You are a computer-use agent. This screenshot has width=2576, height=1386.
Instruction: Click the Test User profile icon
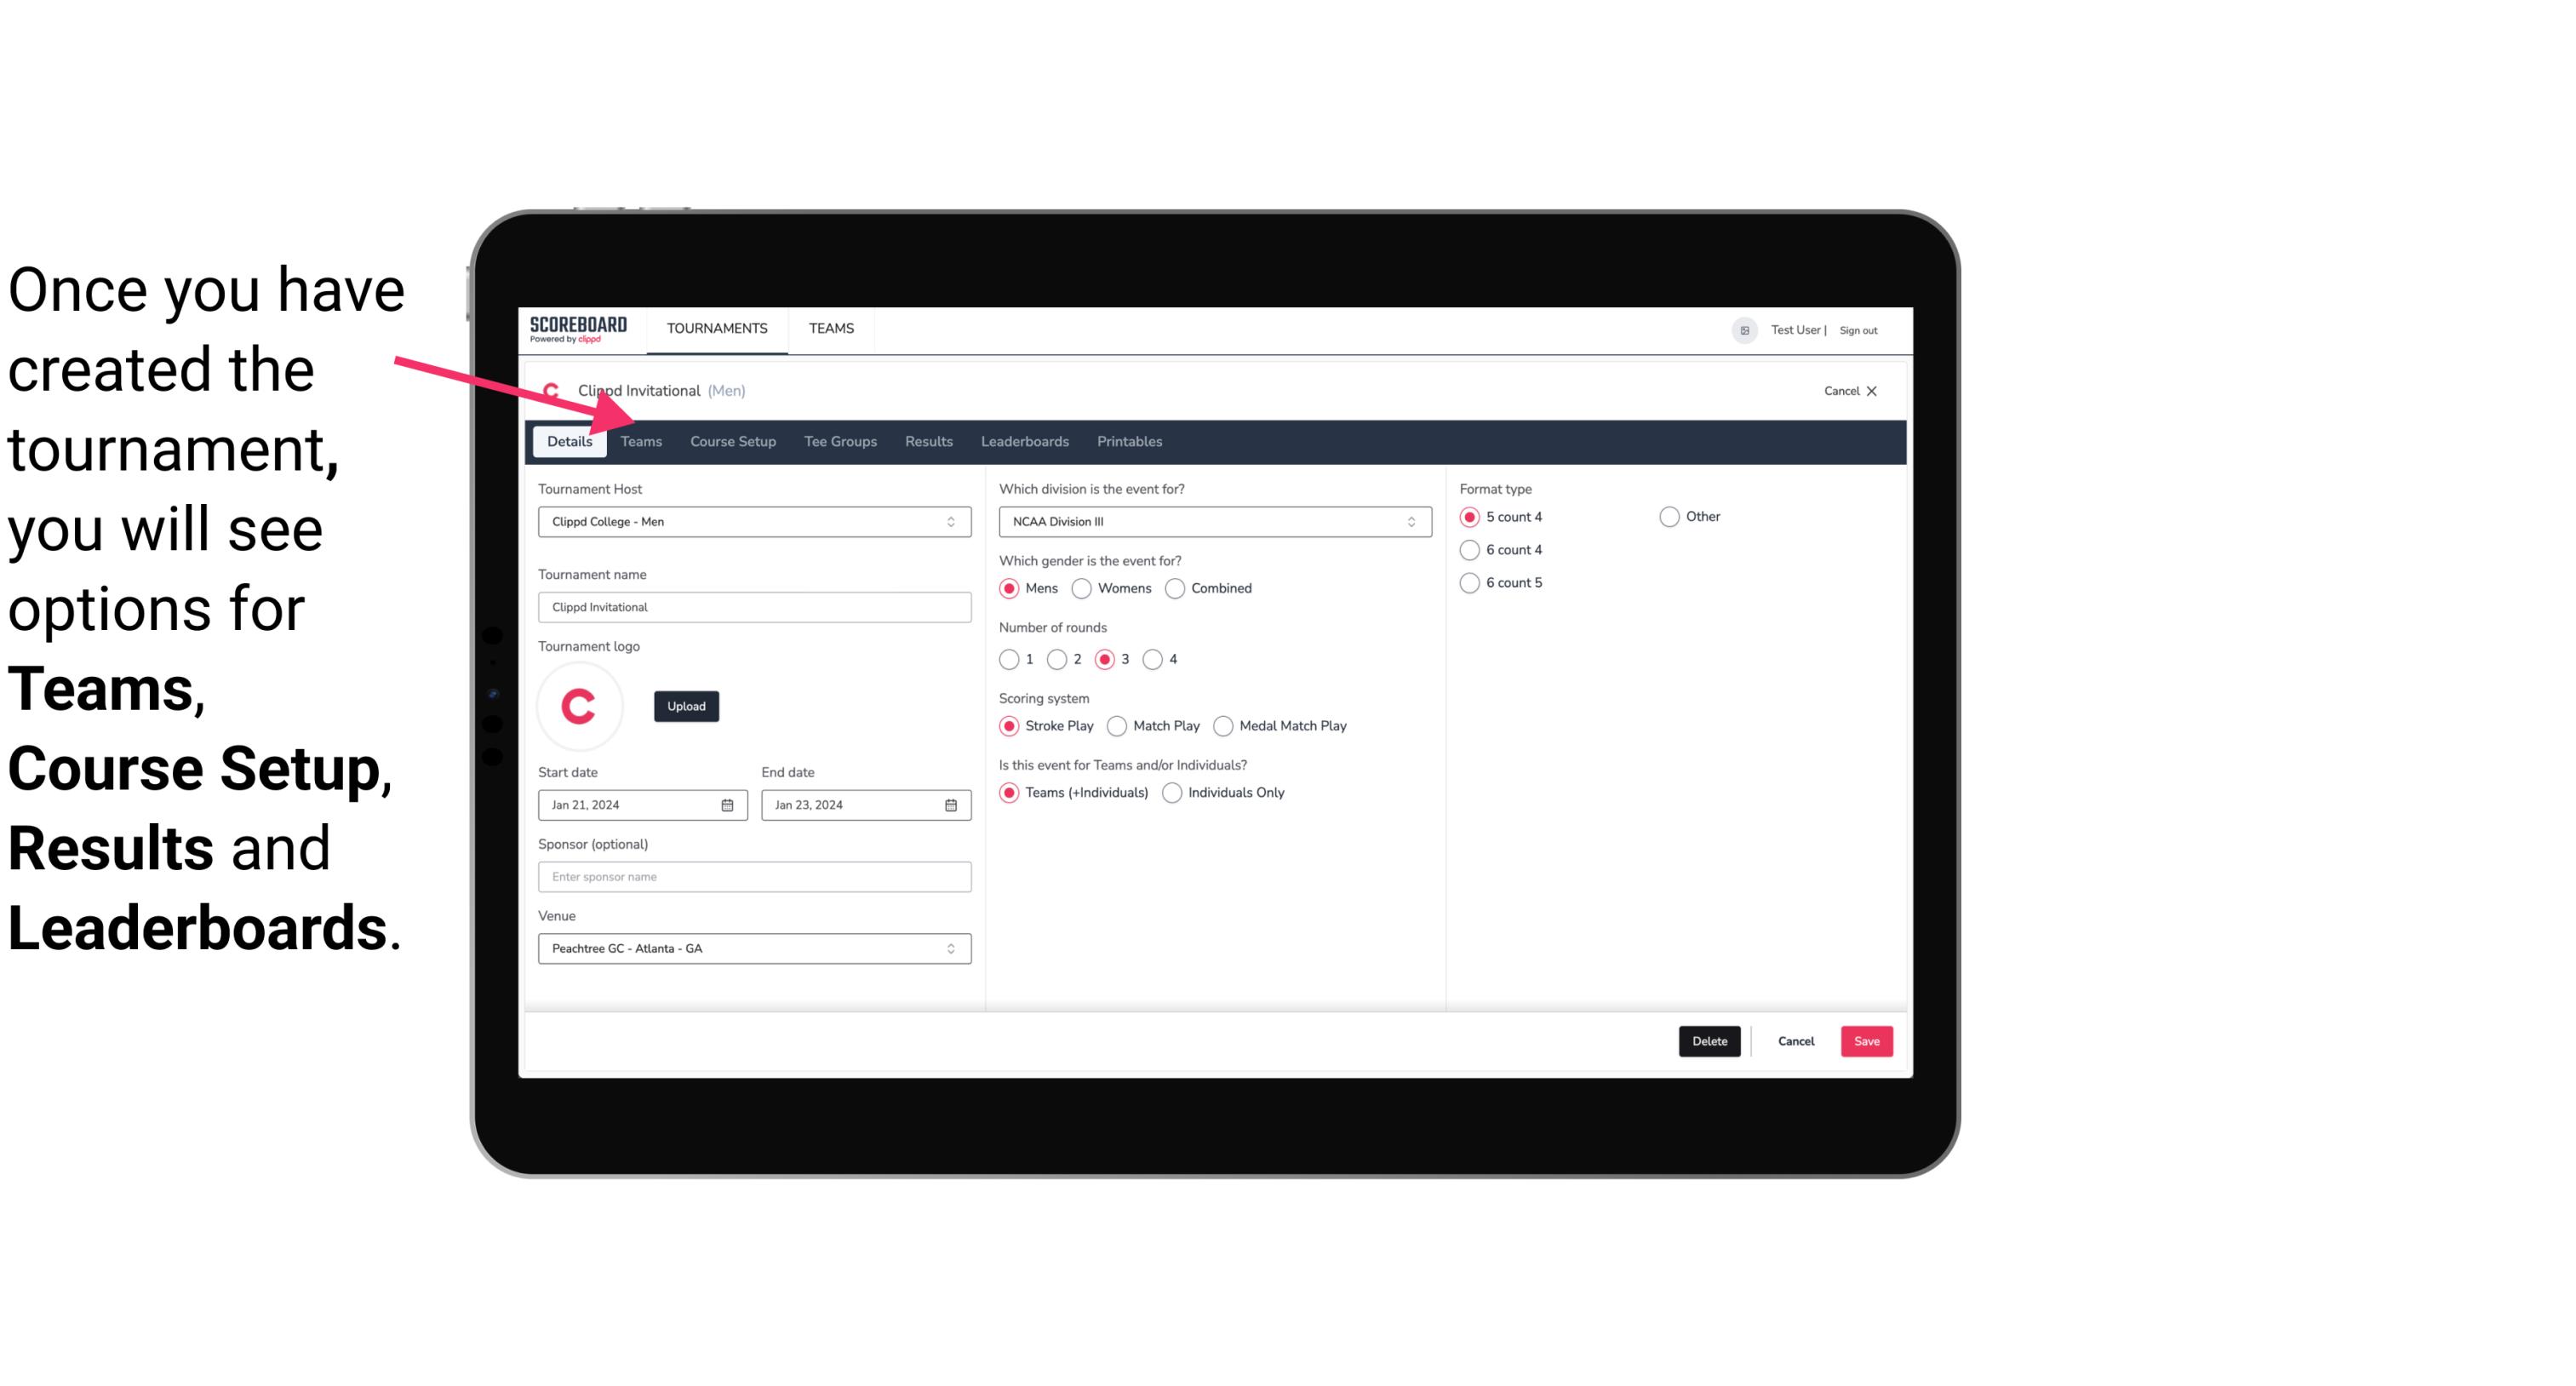(1742, 329)
